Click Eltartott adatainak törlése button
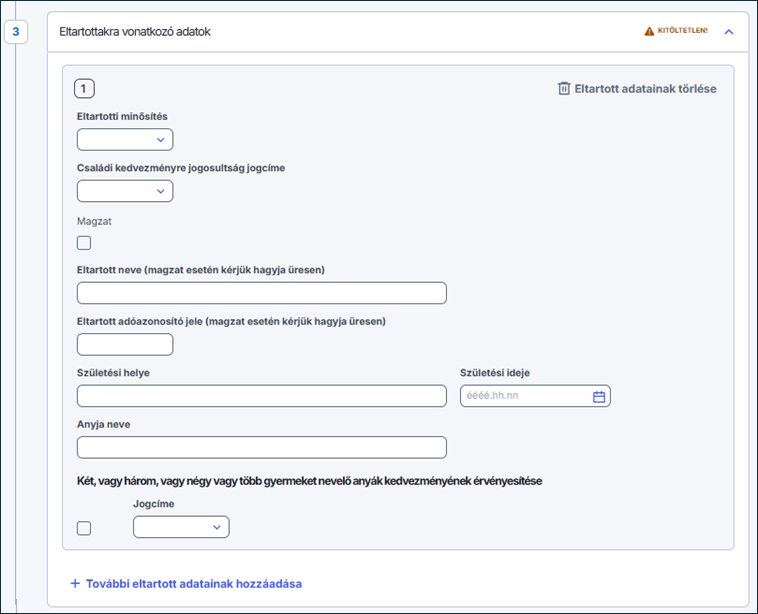758x614 pixels. 644,89
